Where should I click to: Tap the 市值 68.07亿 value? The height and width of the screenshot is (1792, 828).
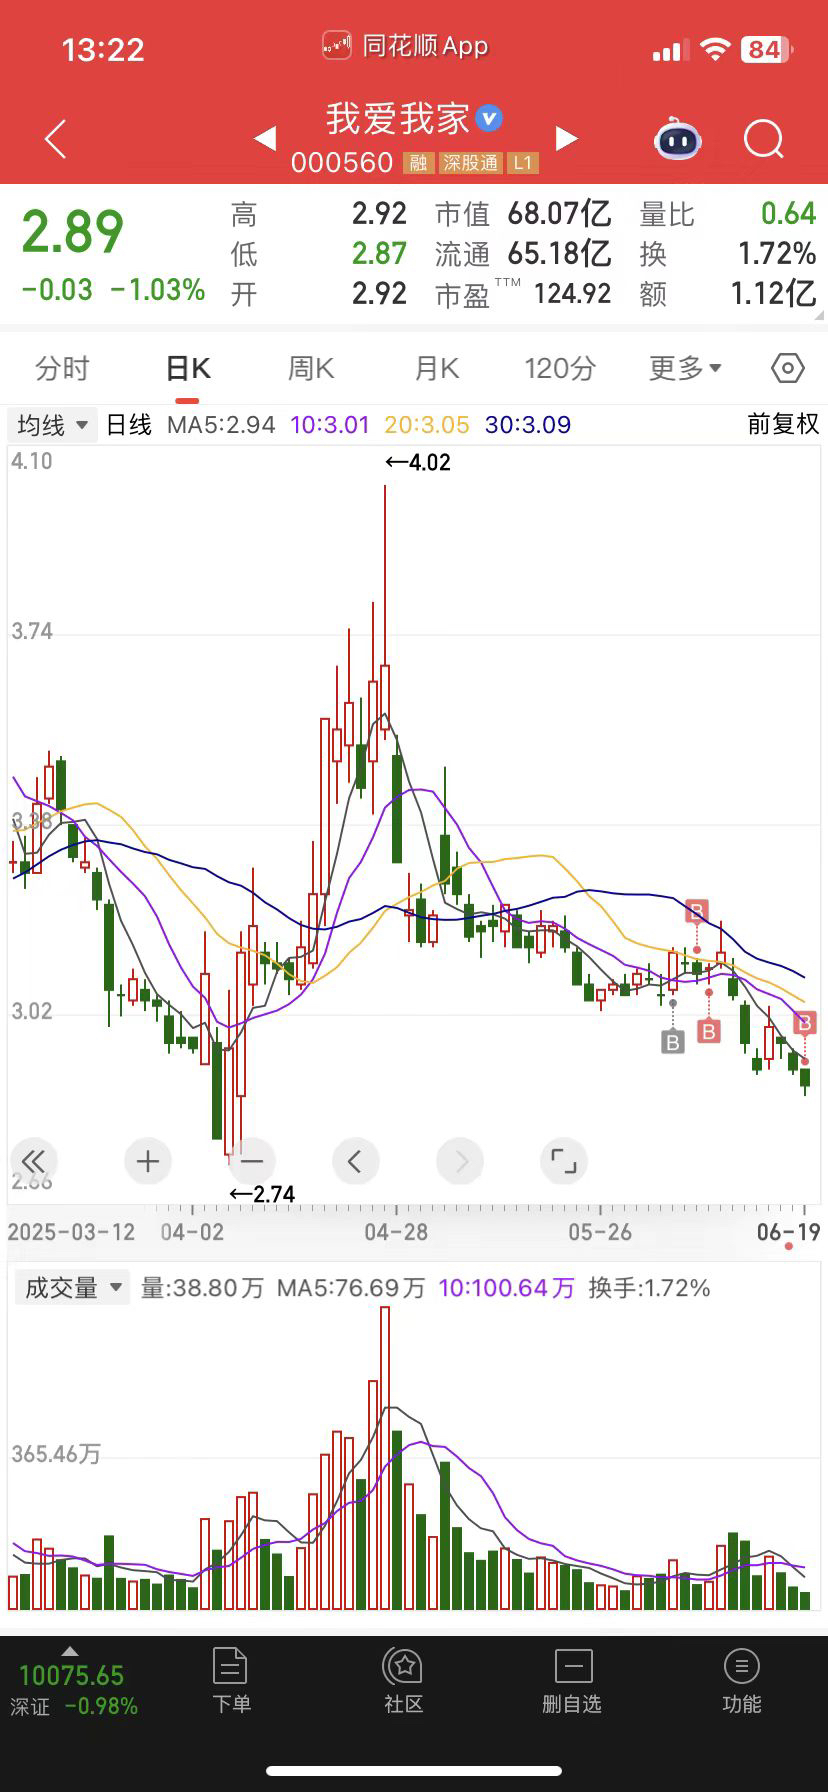pos(559,213)
